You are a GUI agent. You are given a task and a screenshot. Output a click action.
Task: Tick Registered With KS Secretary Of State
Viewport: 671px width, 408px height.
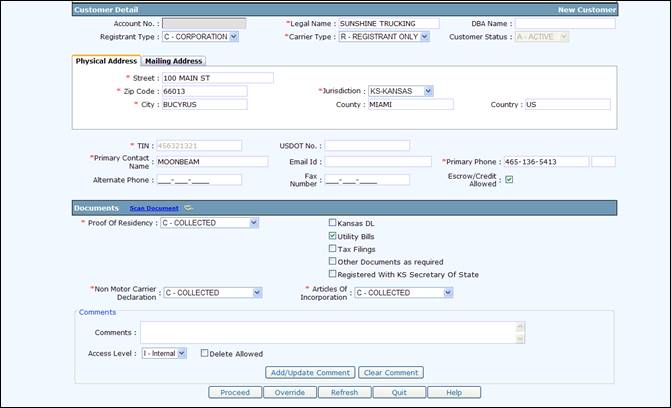[x=333, y=274]
